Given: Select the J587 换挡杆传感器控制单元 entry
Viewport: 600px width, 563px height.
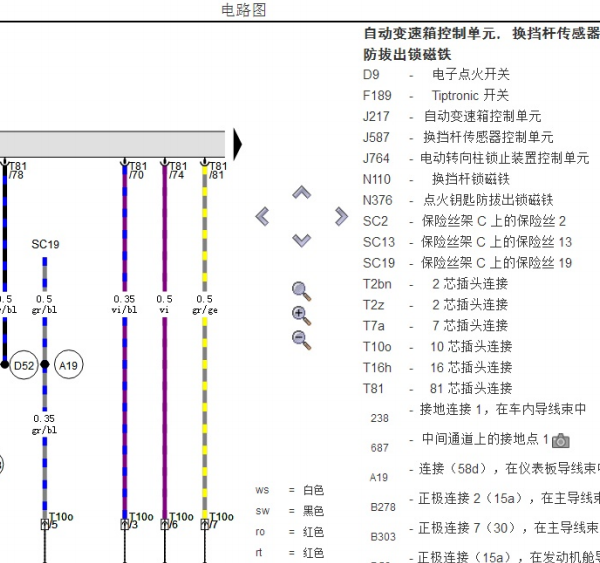Looking at the screenshot, I should tap(458, 137).
